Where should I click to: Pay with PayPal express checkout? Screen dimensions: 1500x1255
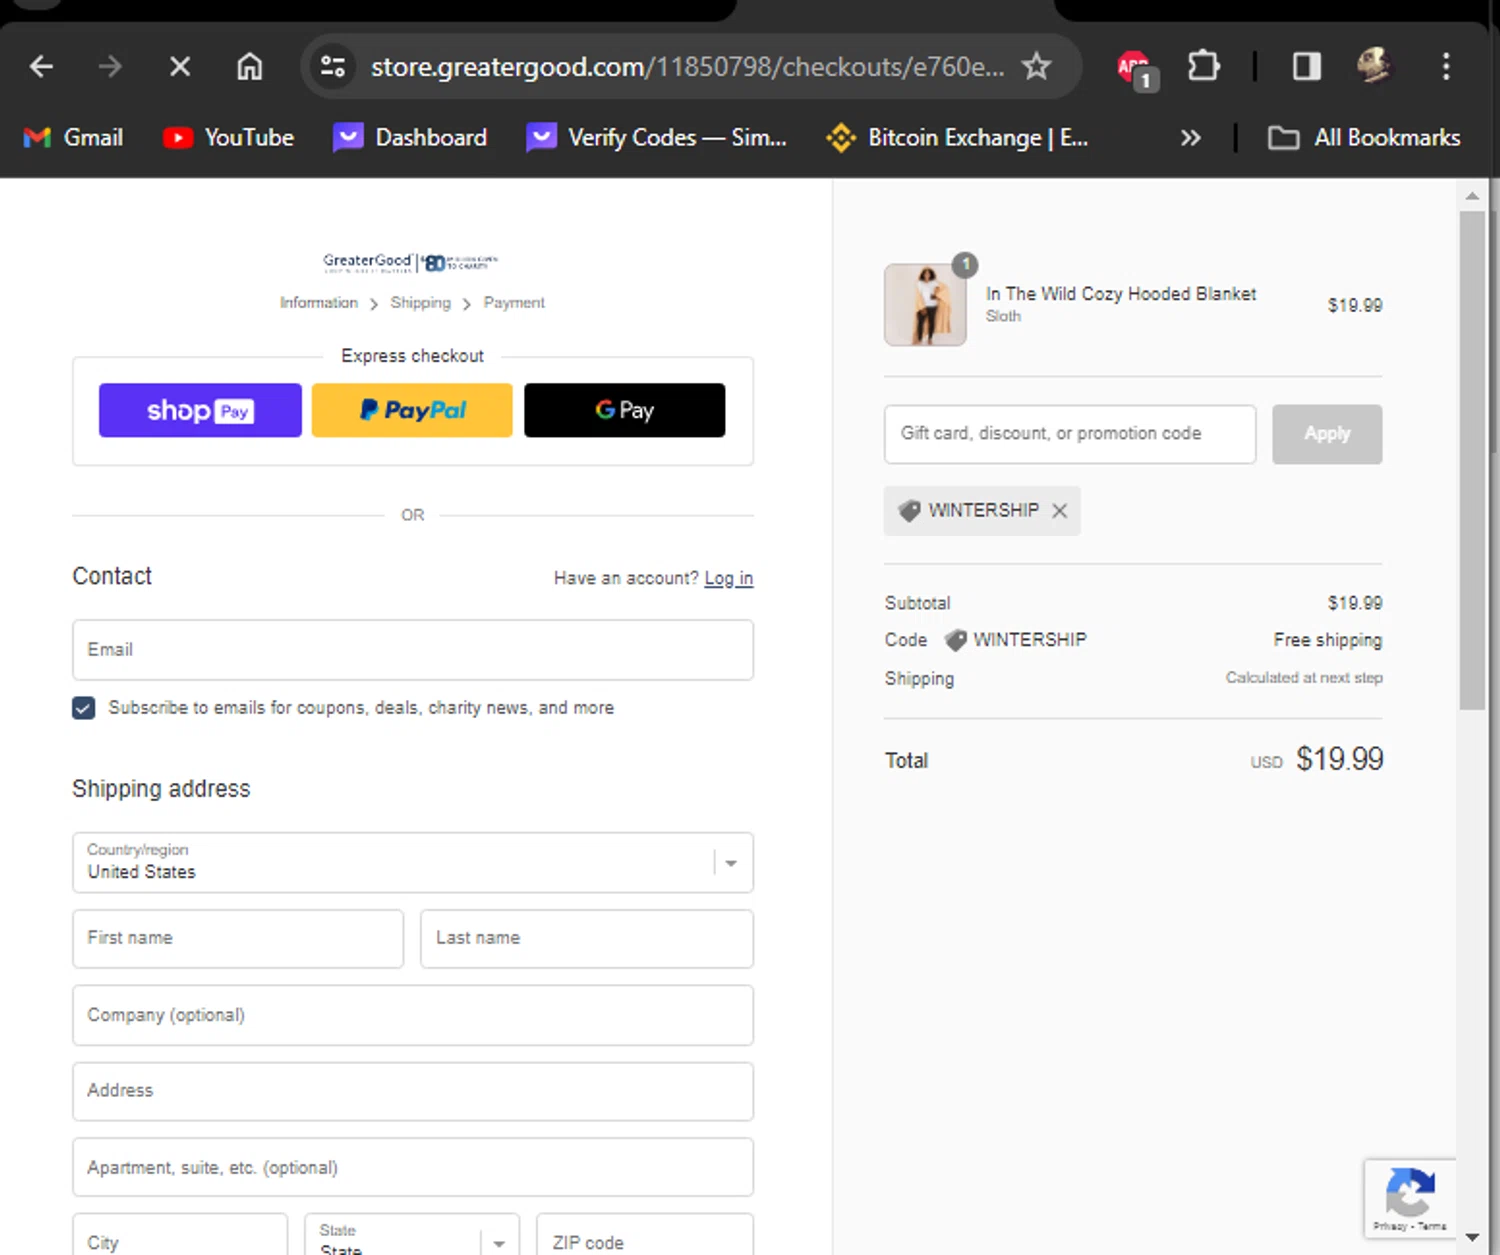412,410
